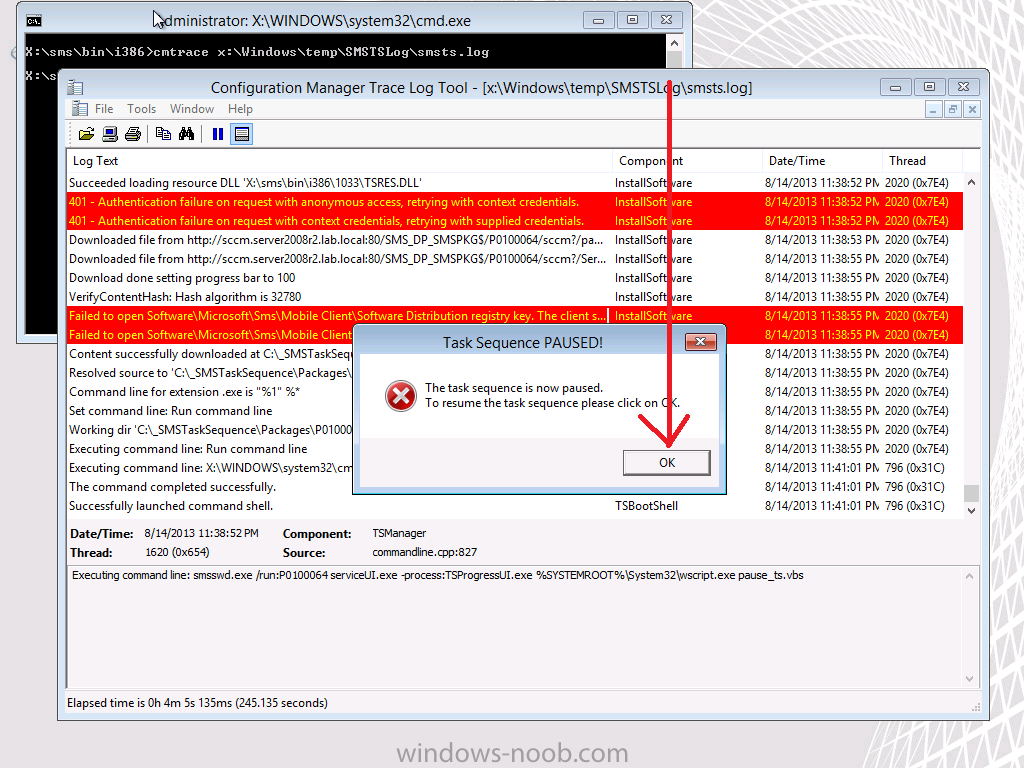Click the log list scroll down arrow
1024x768 pixels.
point(971,511)
